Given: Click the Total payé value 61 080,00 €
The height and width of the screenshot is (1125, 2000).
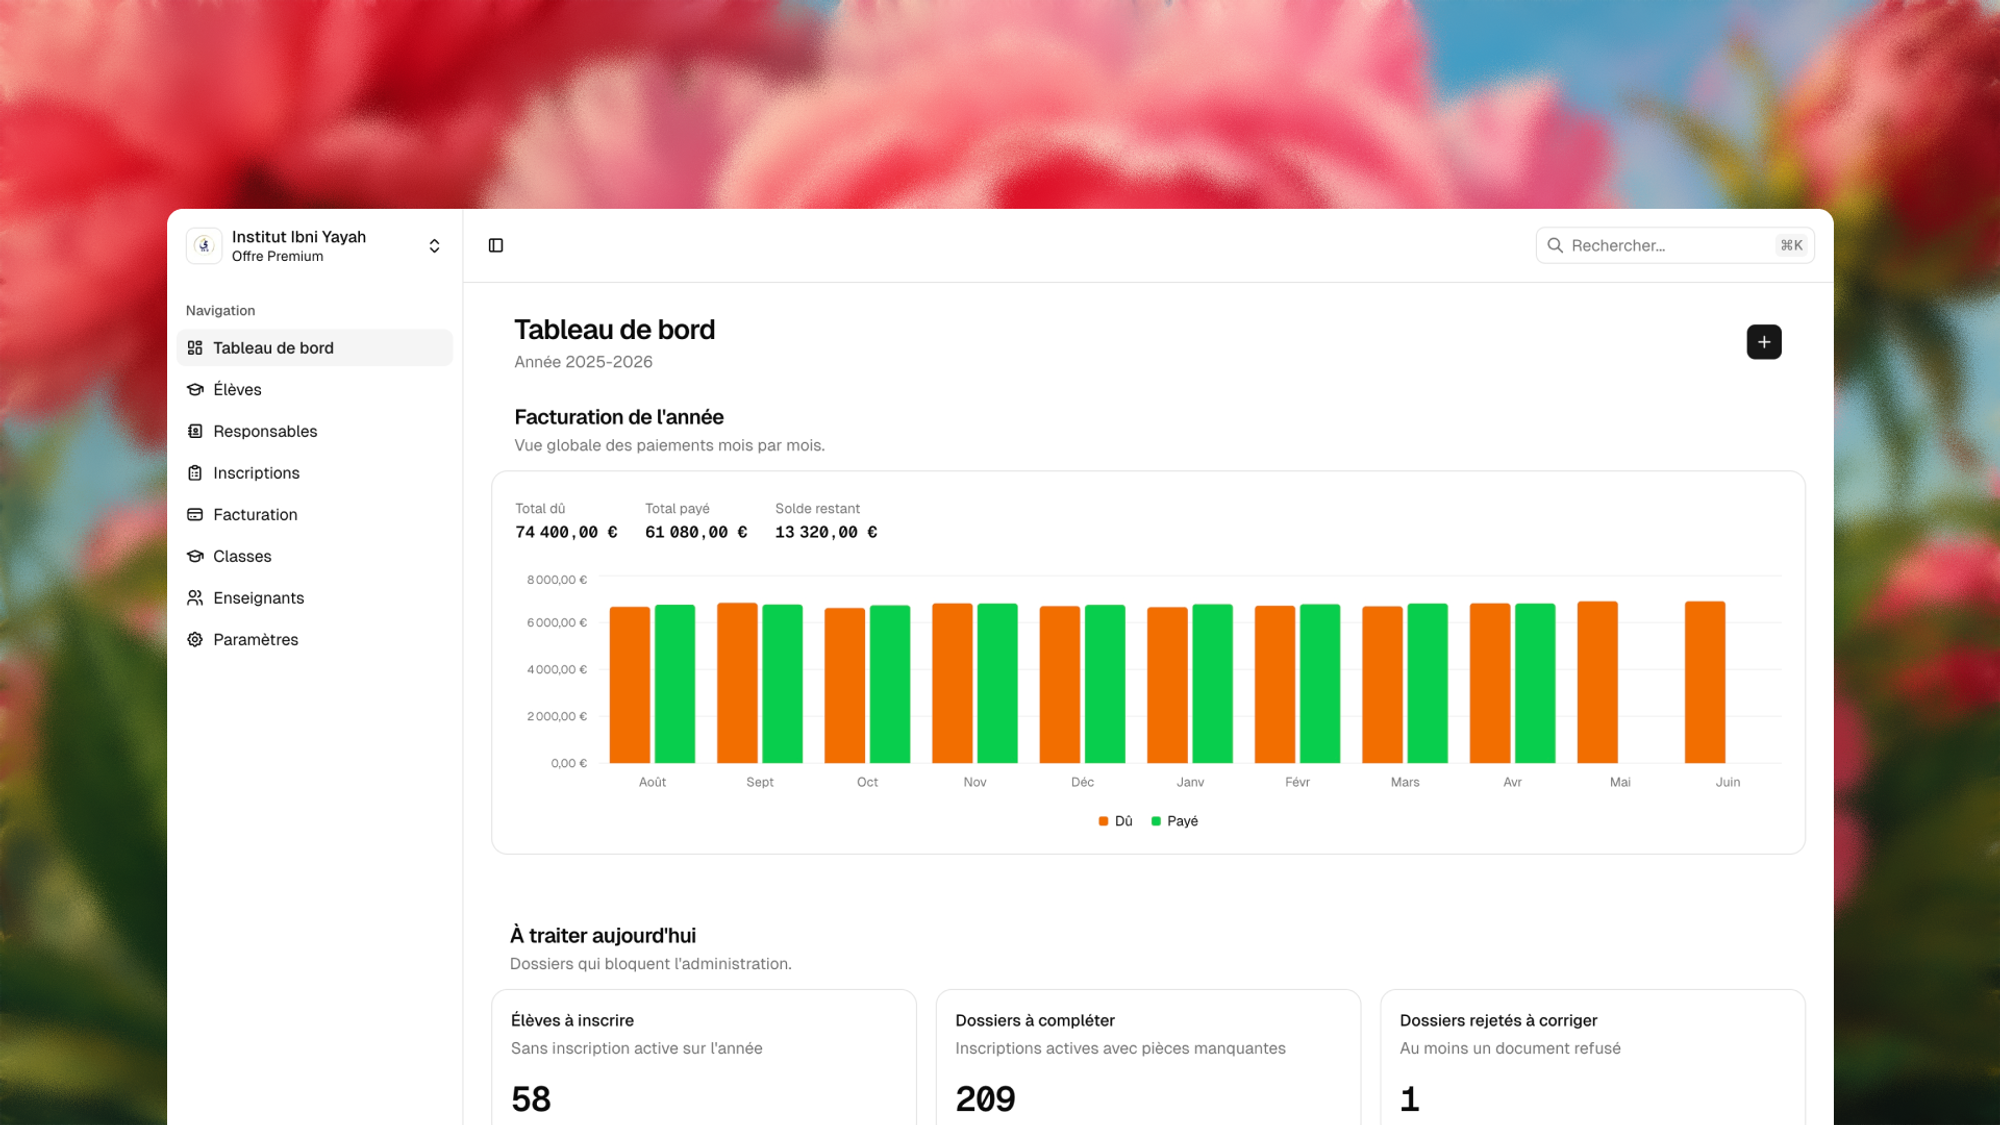Looking at the screenshot, I should click(696, 533).
